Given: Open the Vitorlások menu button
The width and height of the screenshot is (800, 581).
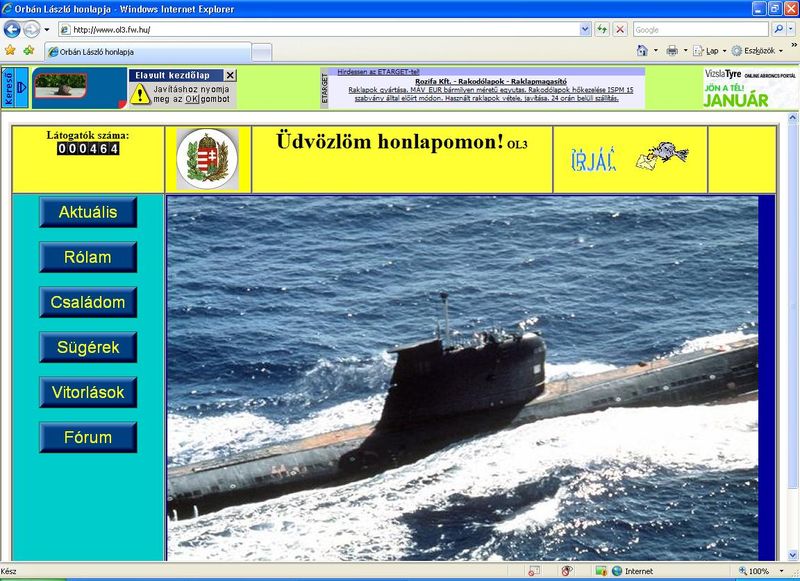Looking at the screenshot, I should coord(88,392).
